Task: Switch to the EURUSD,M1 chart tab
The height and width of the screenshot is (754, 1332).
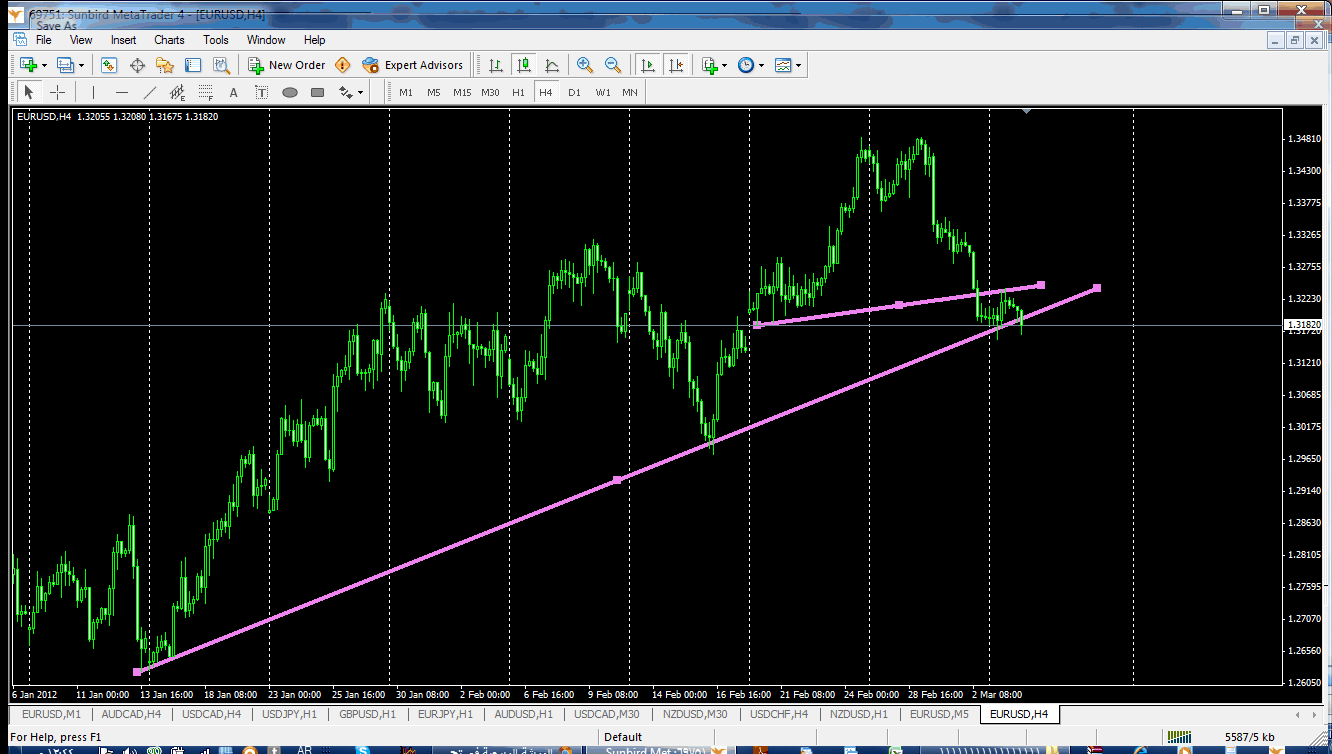Action: click(x=51, y=714)
